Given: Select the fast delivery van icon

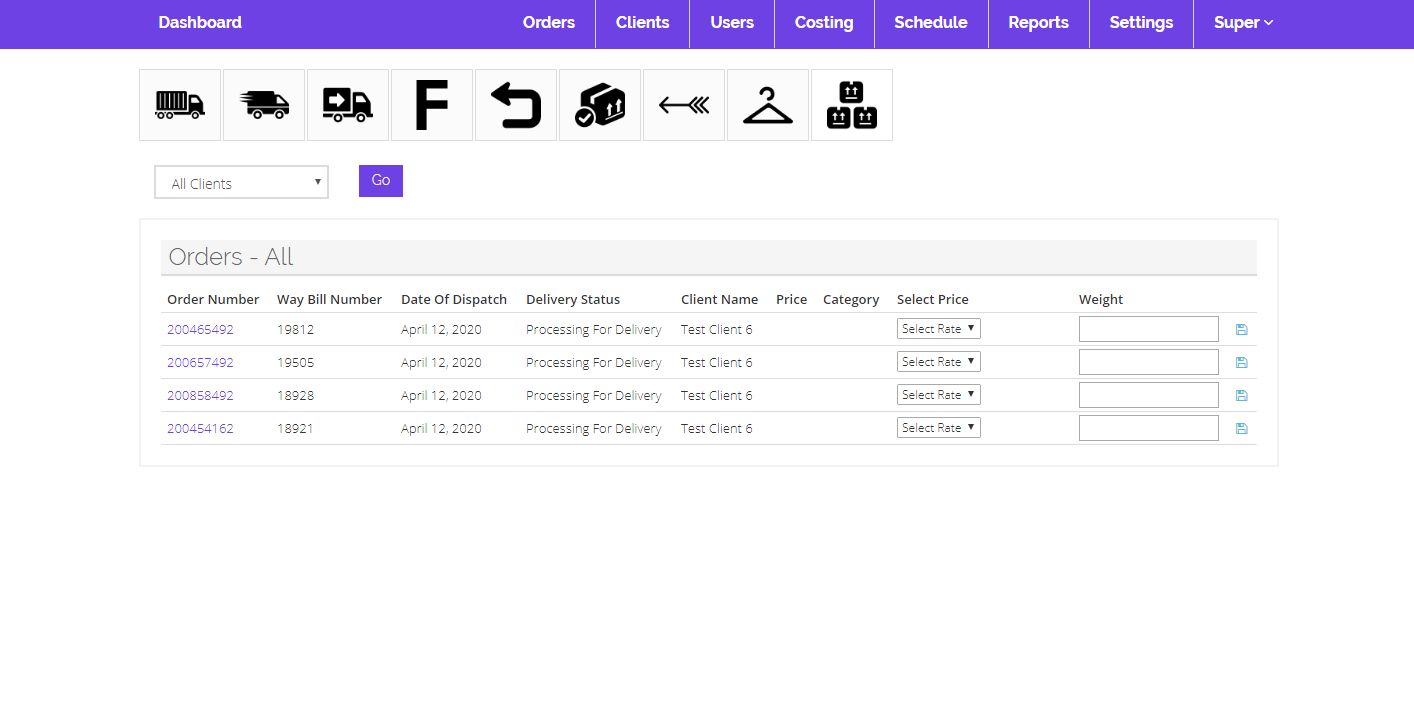Looking at the screenshot, I should pos(264,105).
